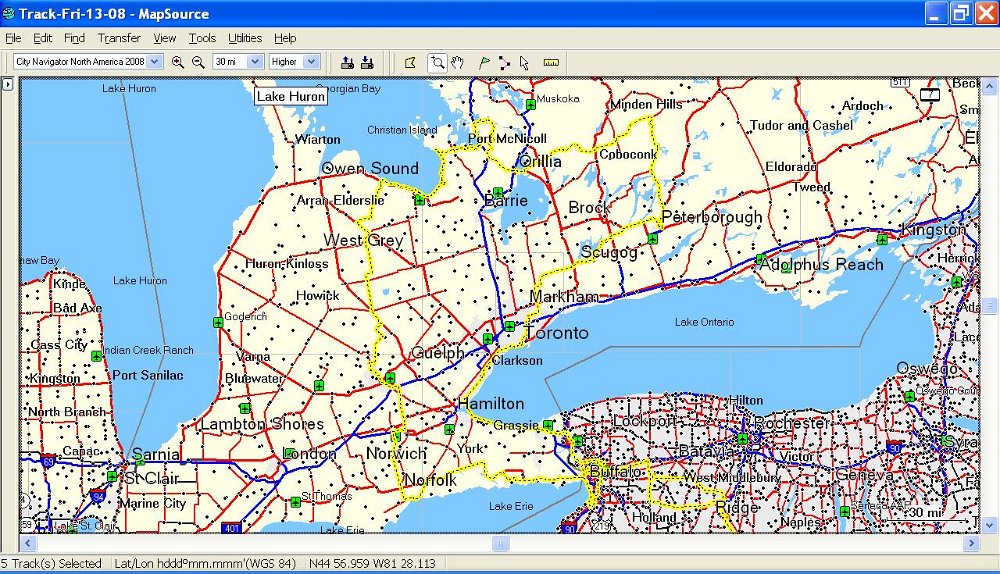Click the airport icon at Rochester

click(x=742, y=439)
